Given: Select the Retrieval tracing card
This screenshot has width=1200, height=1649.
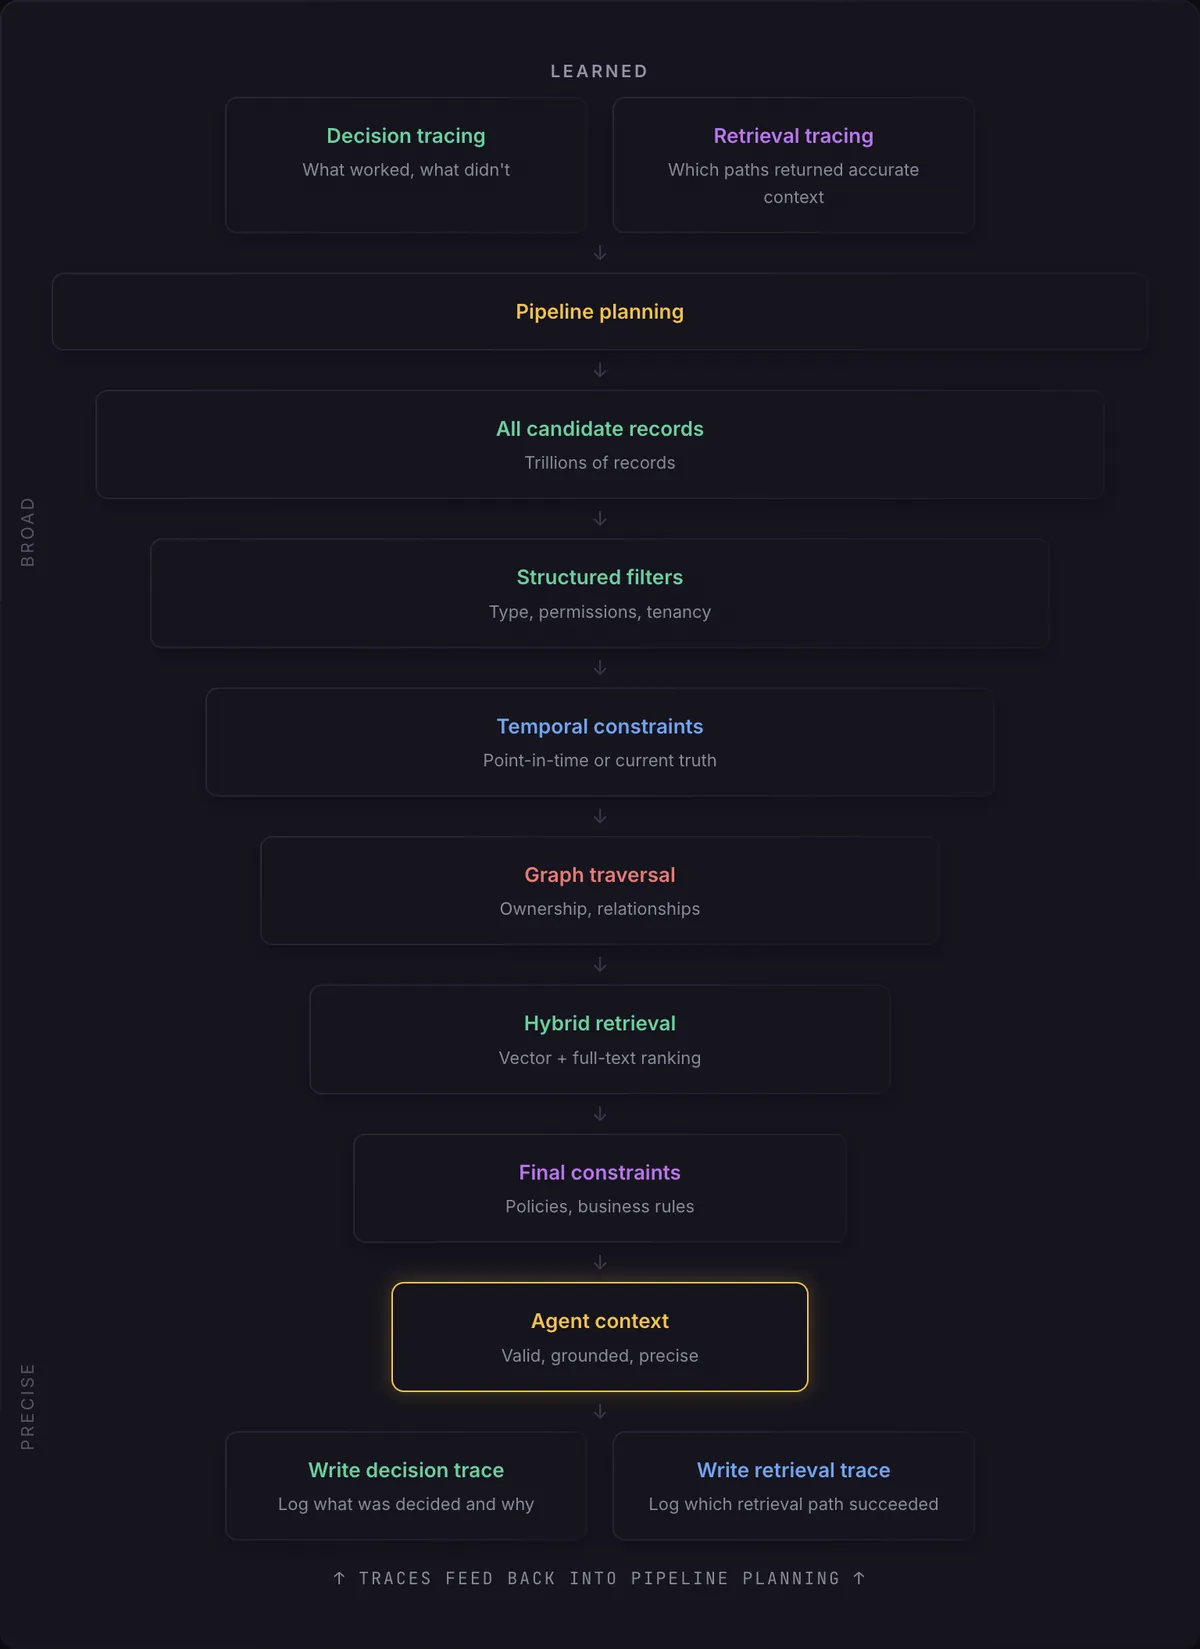Looking at the screenshot, I should (793, 165).
